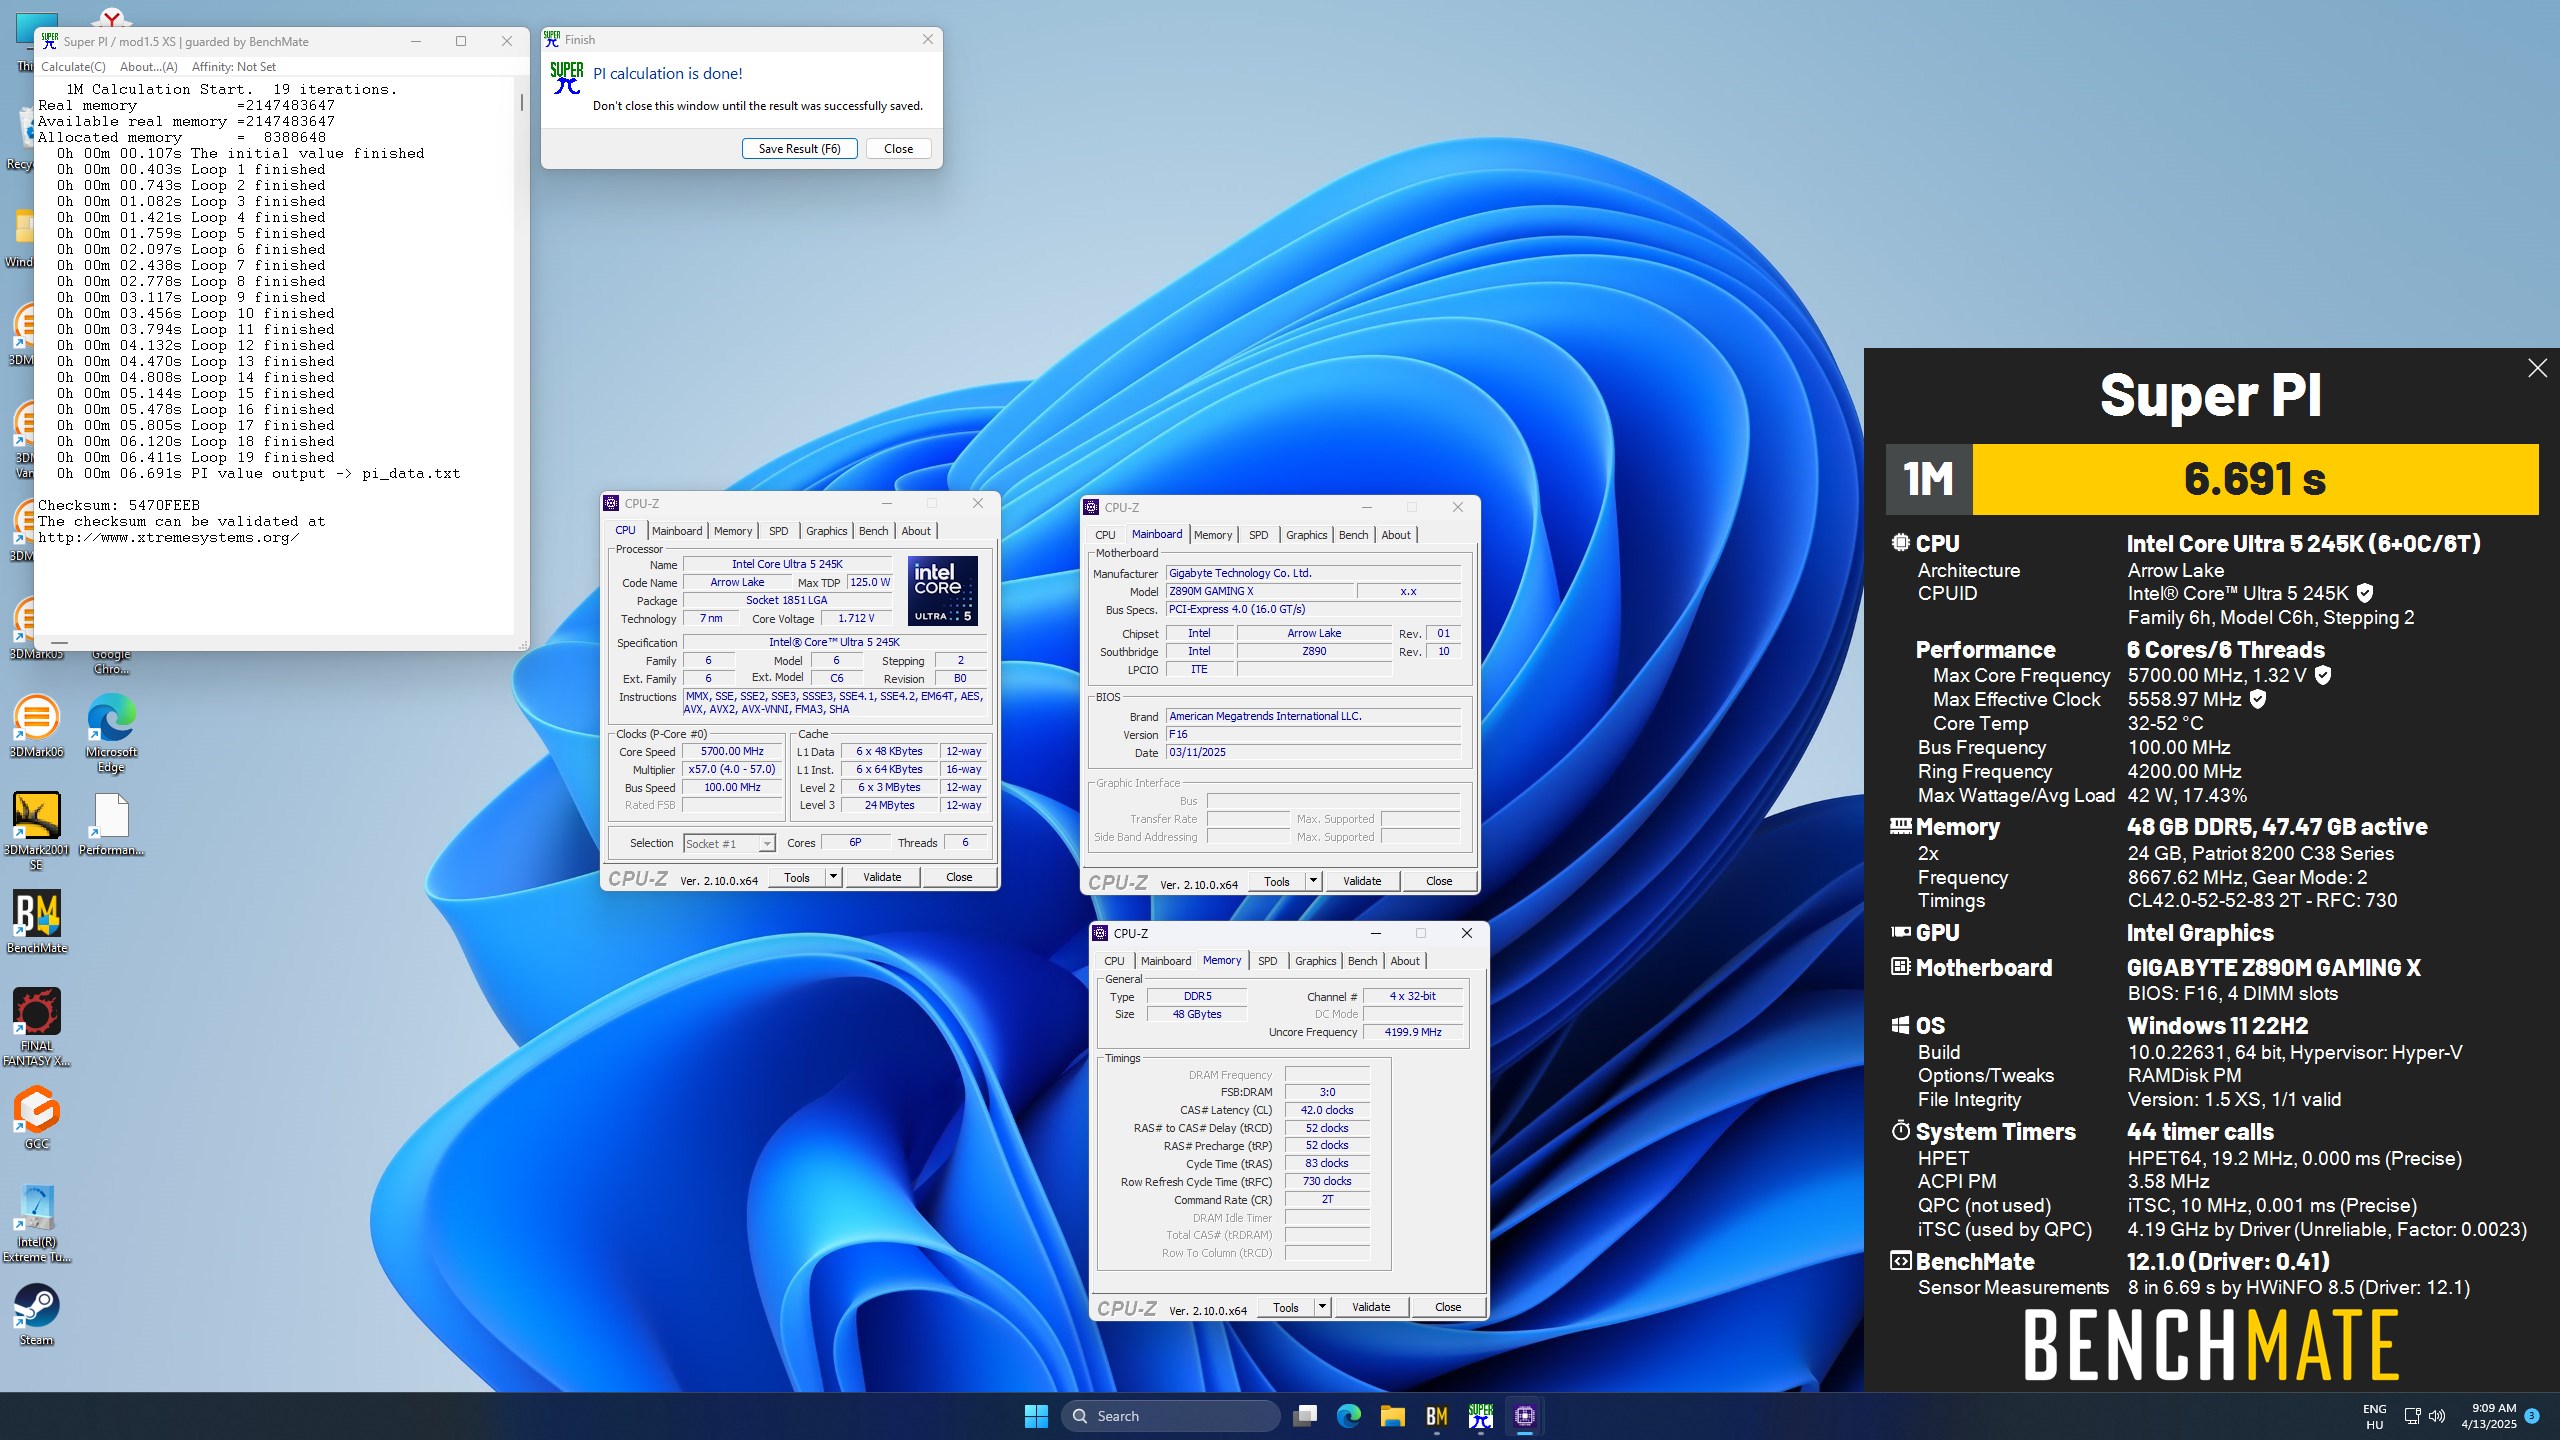Image resolution: width=2560 pixels, height=1440 pixels.
Task: Switch to Super PI taskbar icon
Action: [x=1481, y=1416]
